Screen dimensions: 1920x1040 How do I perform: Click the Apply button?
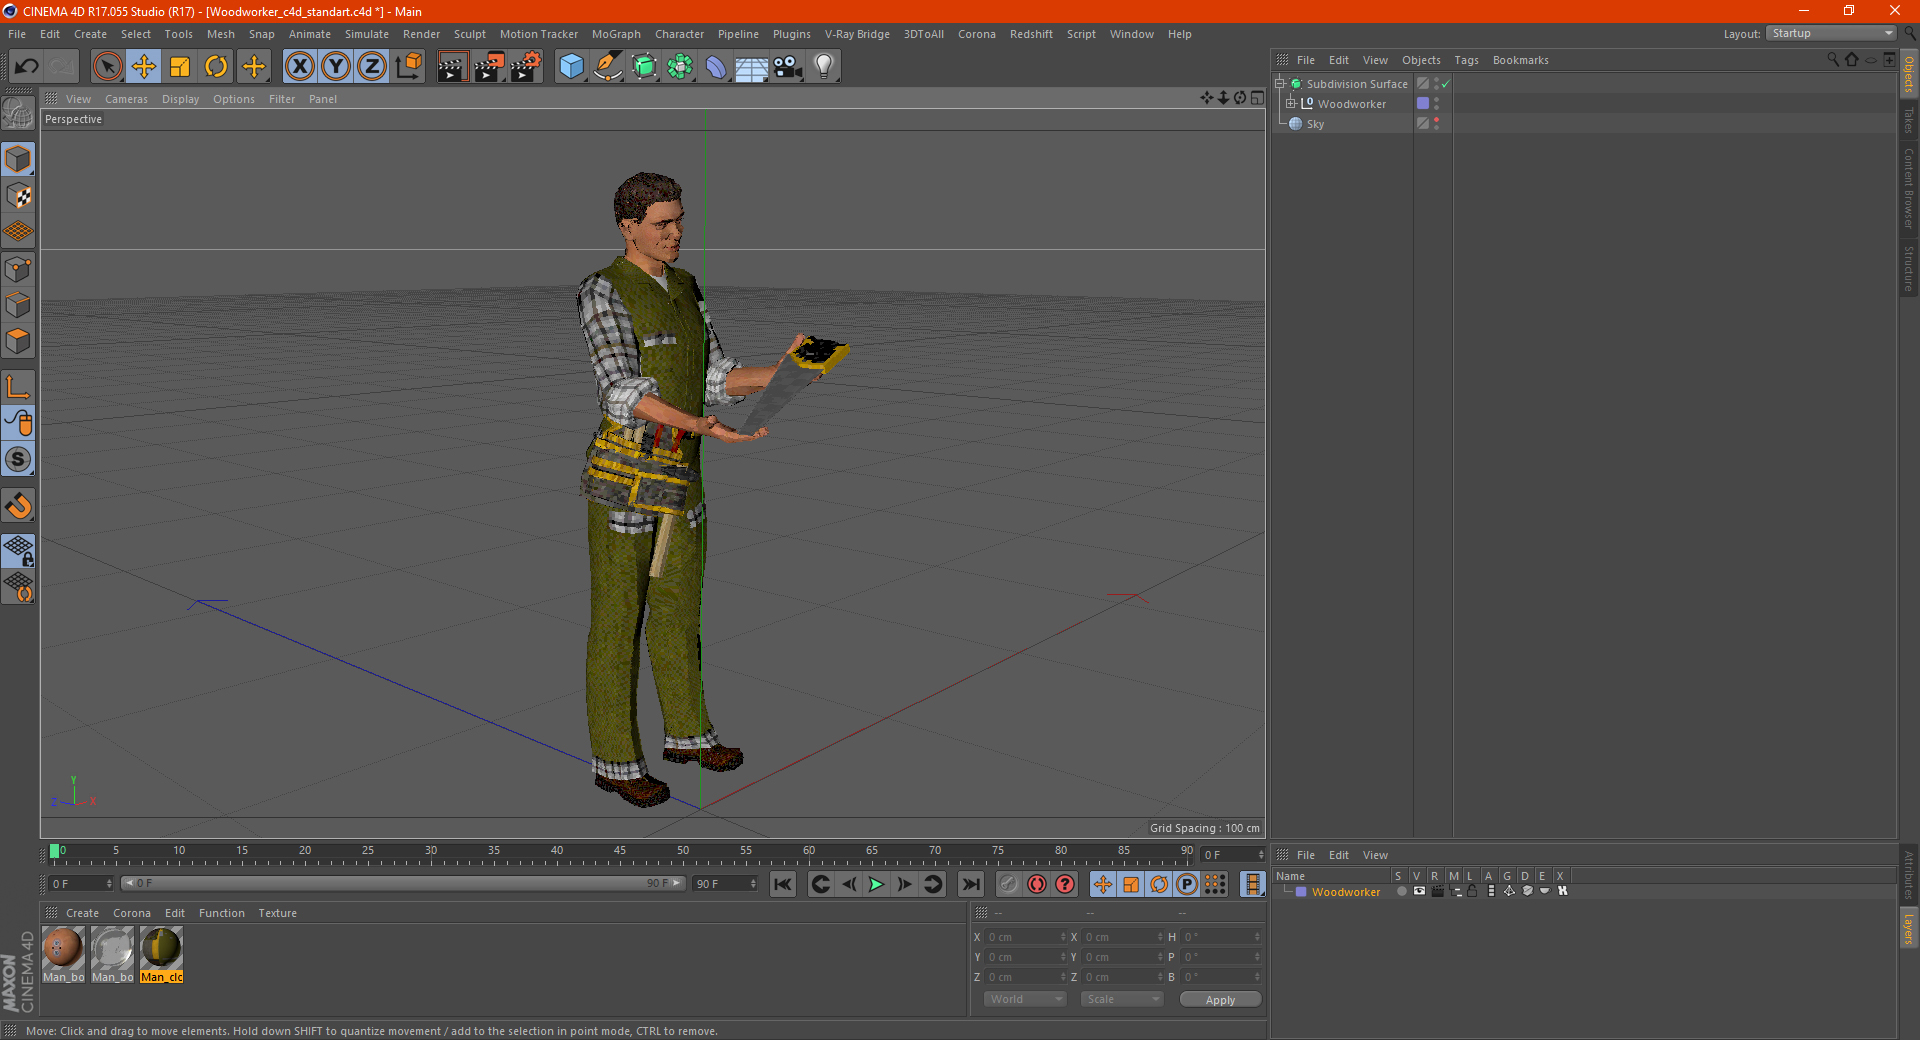(1220, 1000)
